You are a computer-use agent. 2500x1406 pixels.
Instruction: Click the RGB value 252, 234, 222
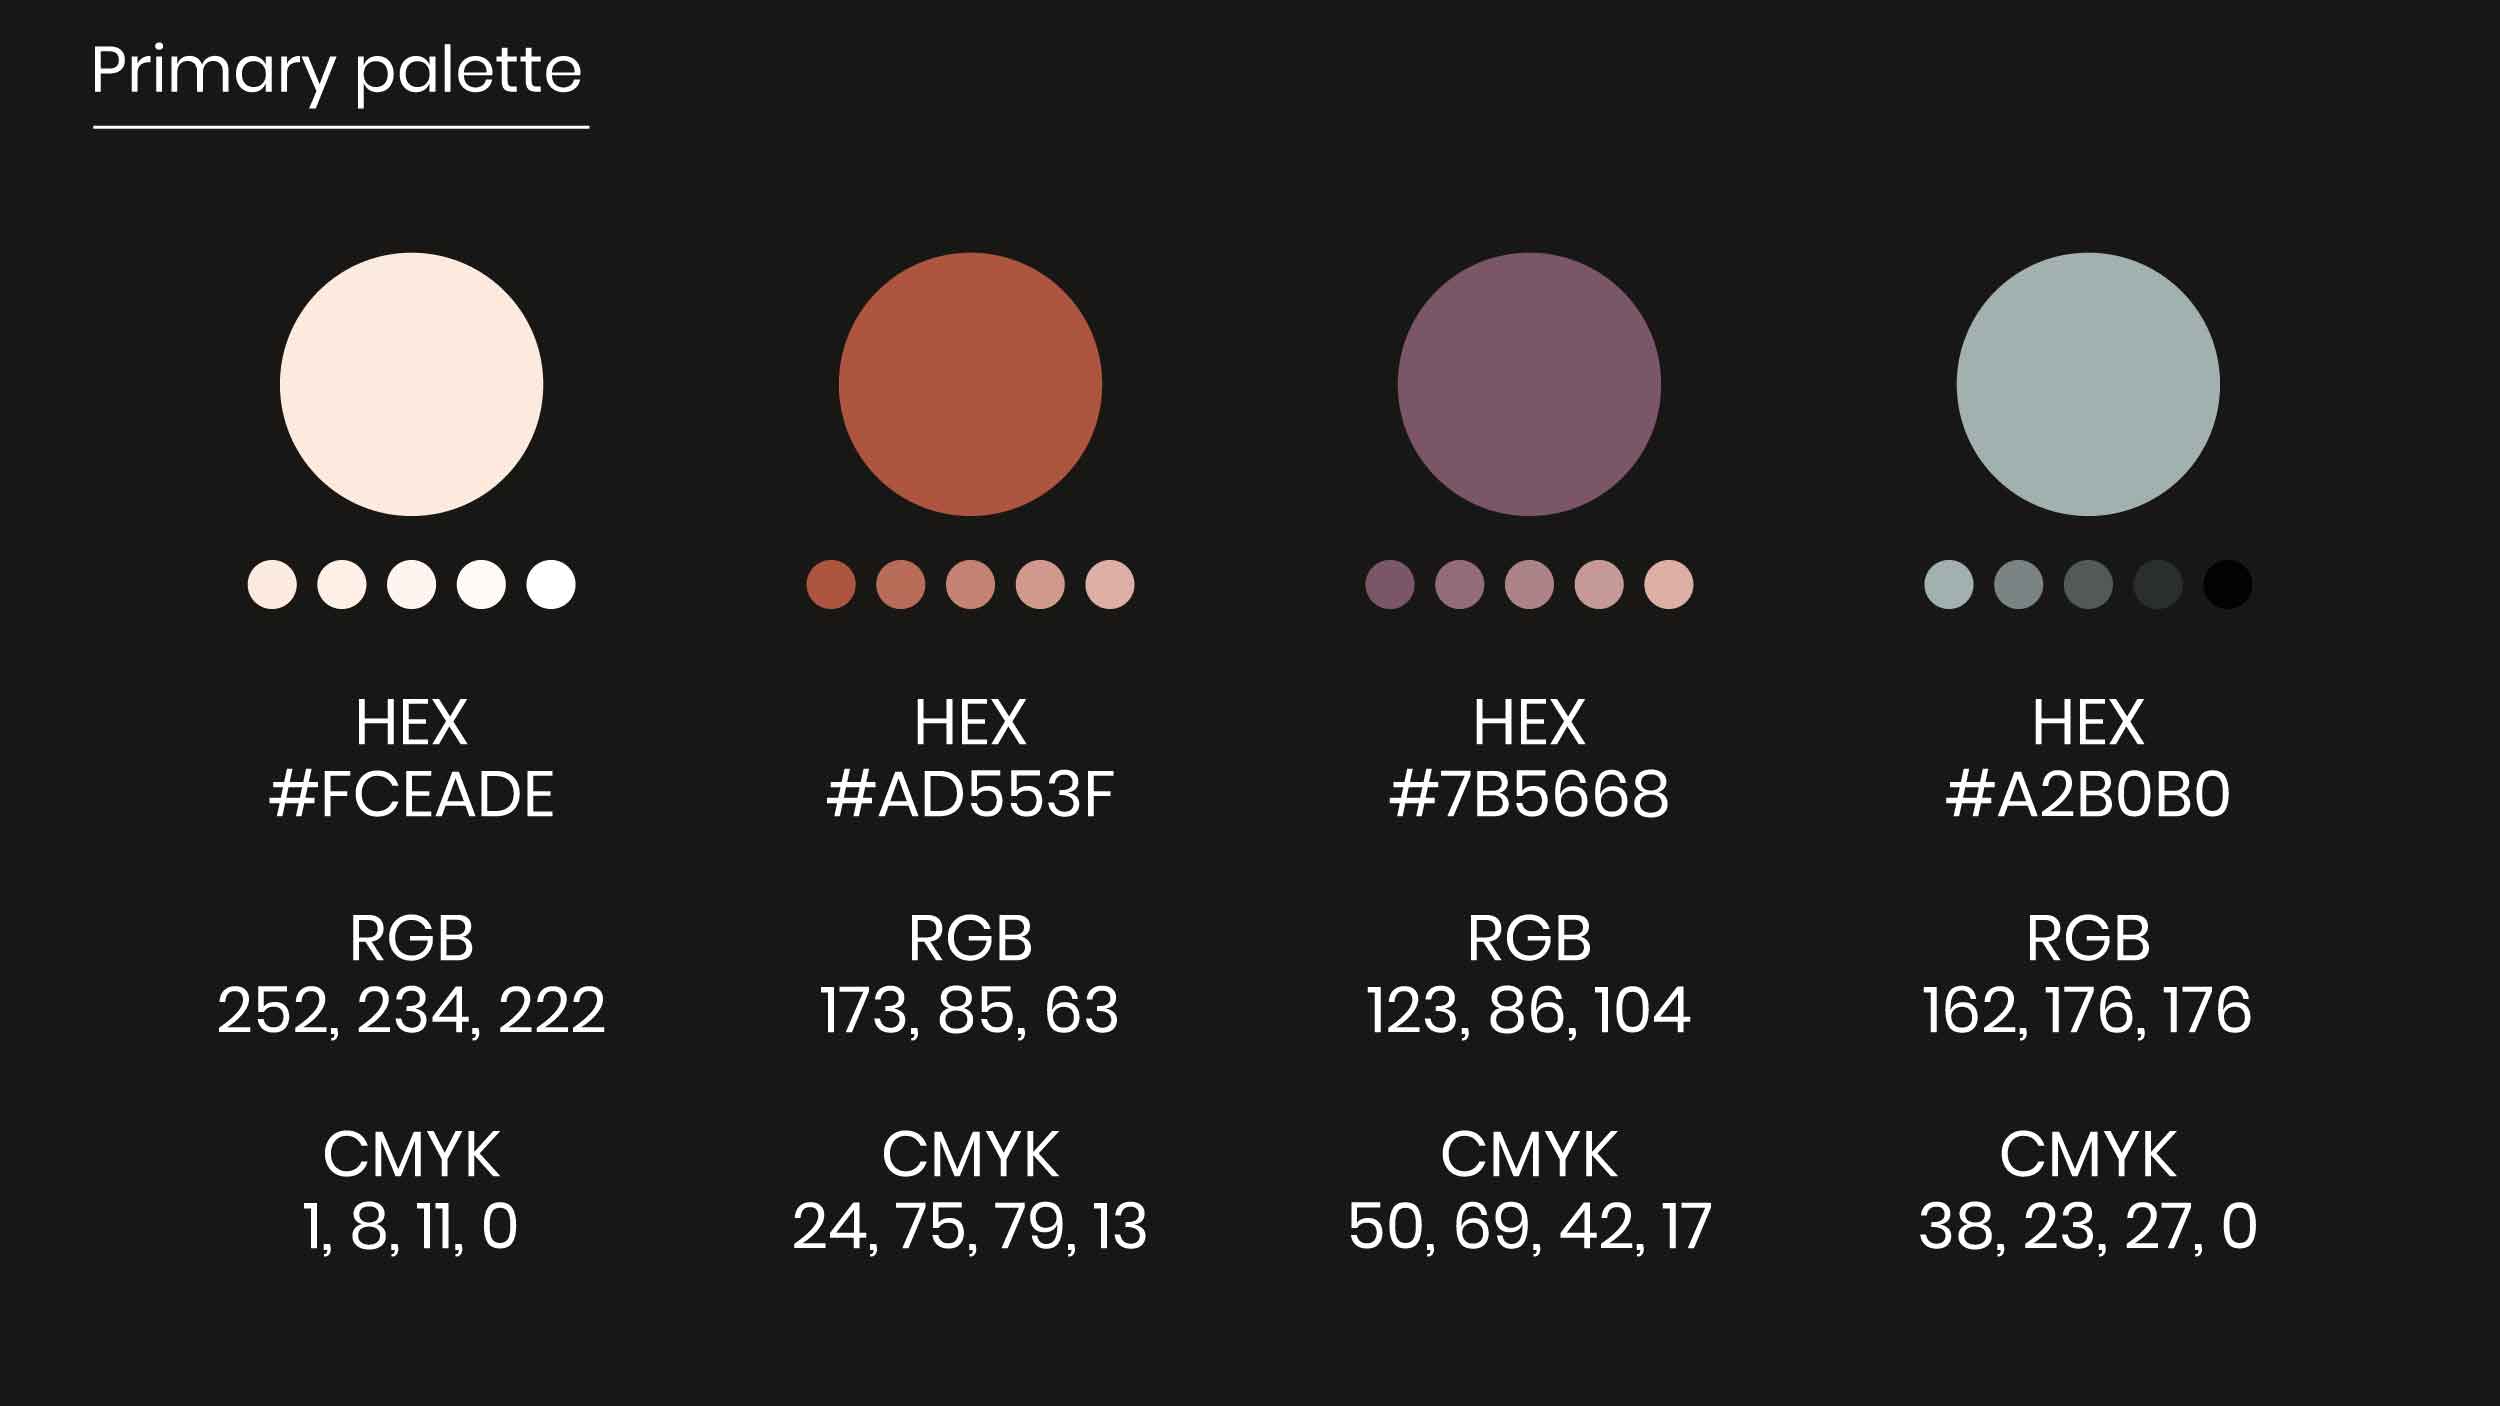[411, 1010]
